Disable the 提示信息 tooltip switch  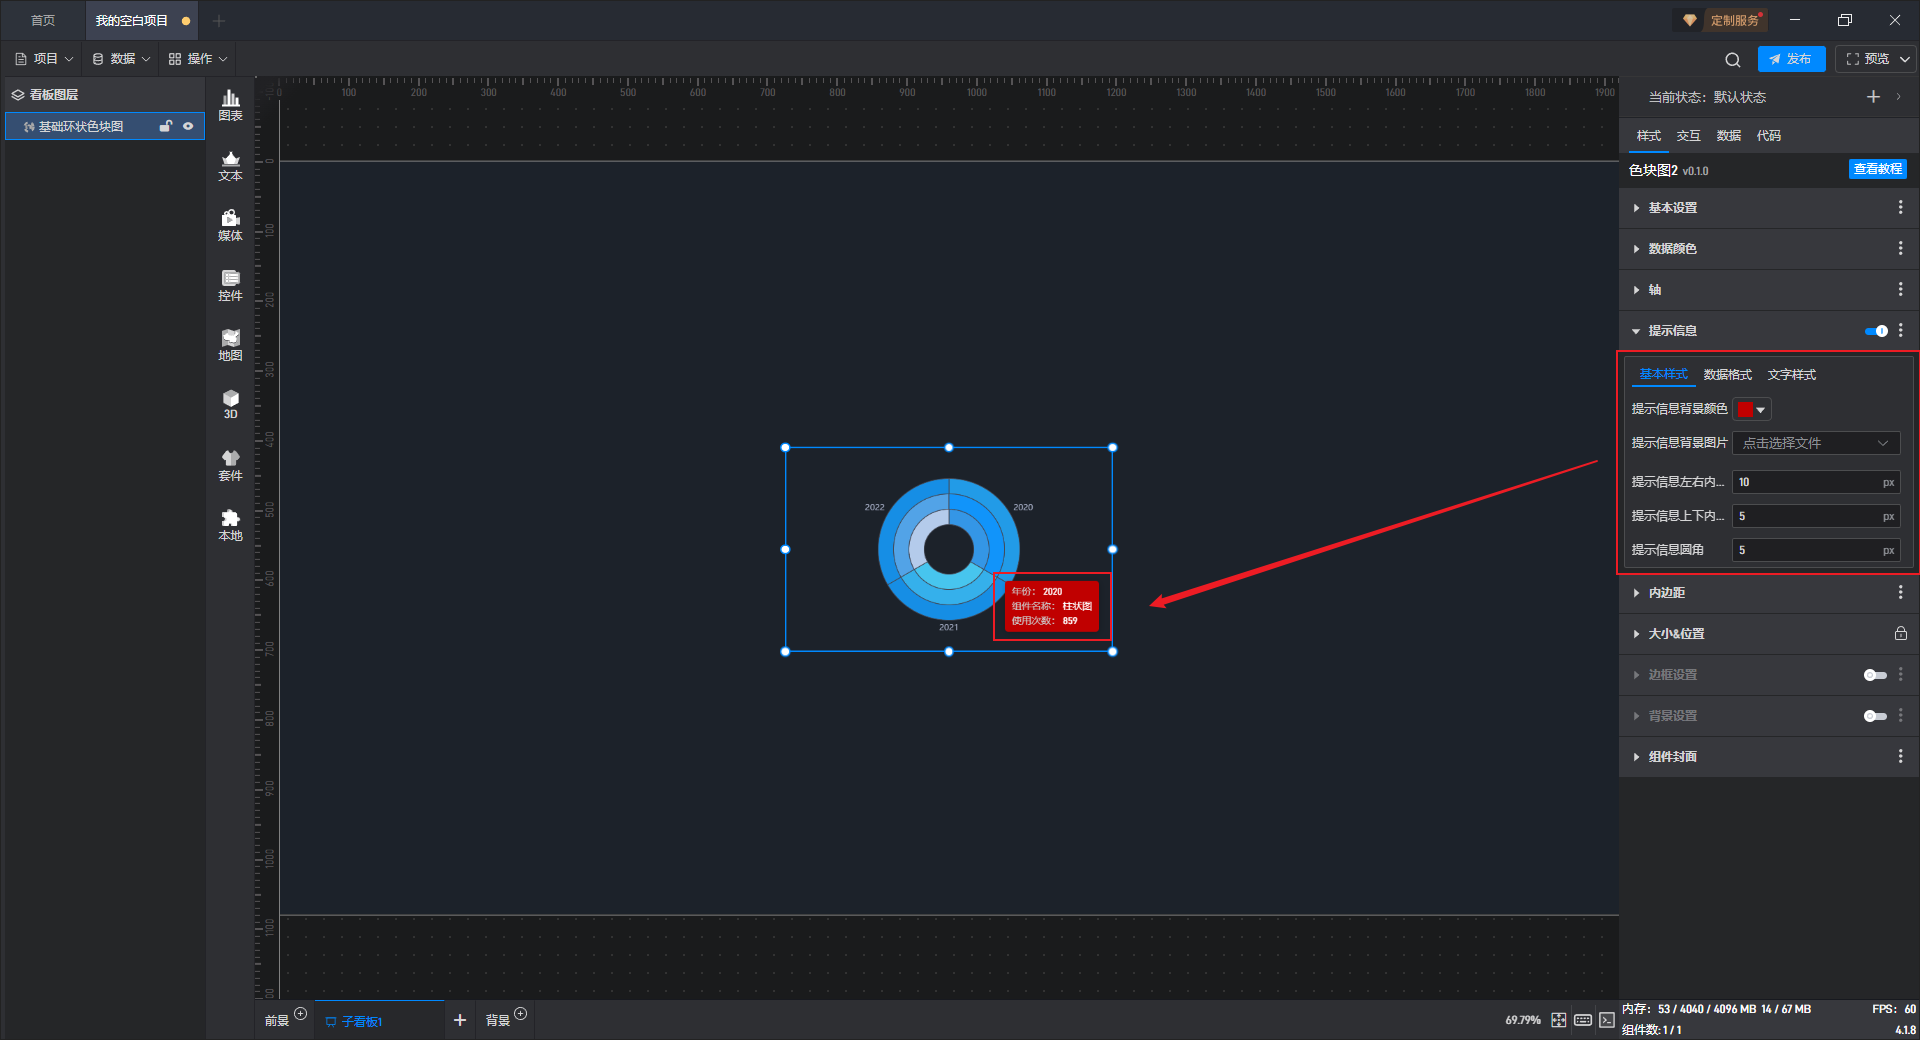[x=1876, y=331]
